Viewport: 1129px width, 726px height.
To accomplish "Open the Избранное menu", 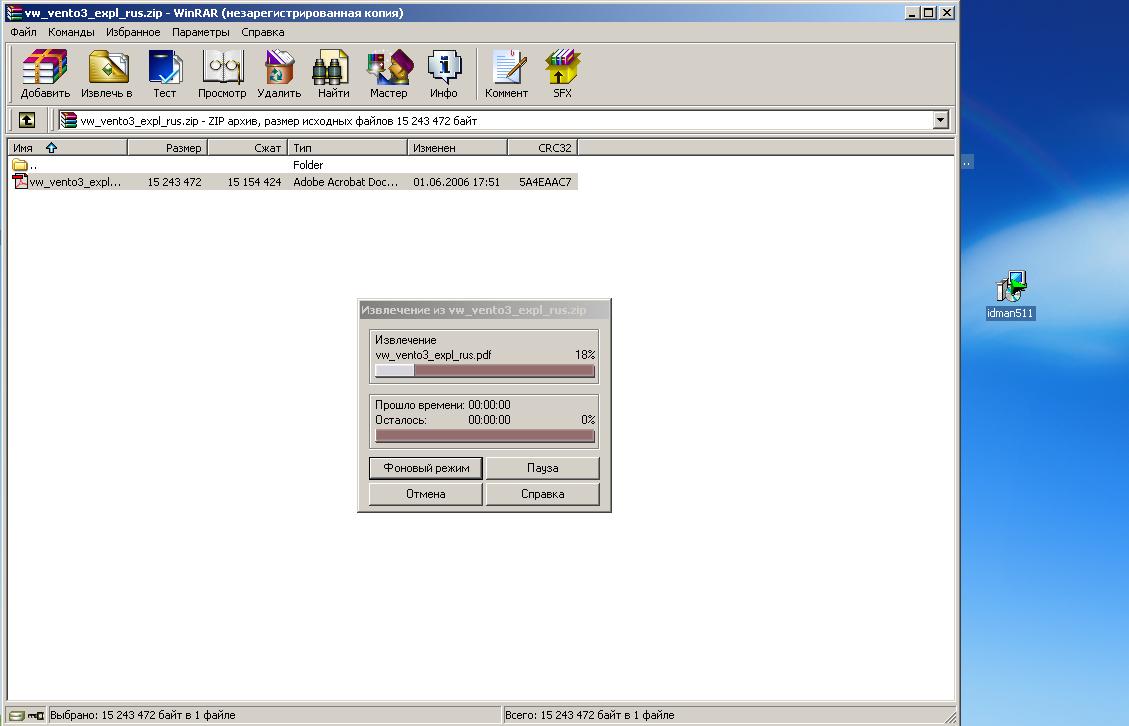I will pos(132,32).
